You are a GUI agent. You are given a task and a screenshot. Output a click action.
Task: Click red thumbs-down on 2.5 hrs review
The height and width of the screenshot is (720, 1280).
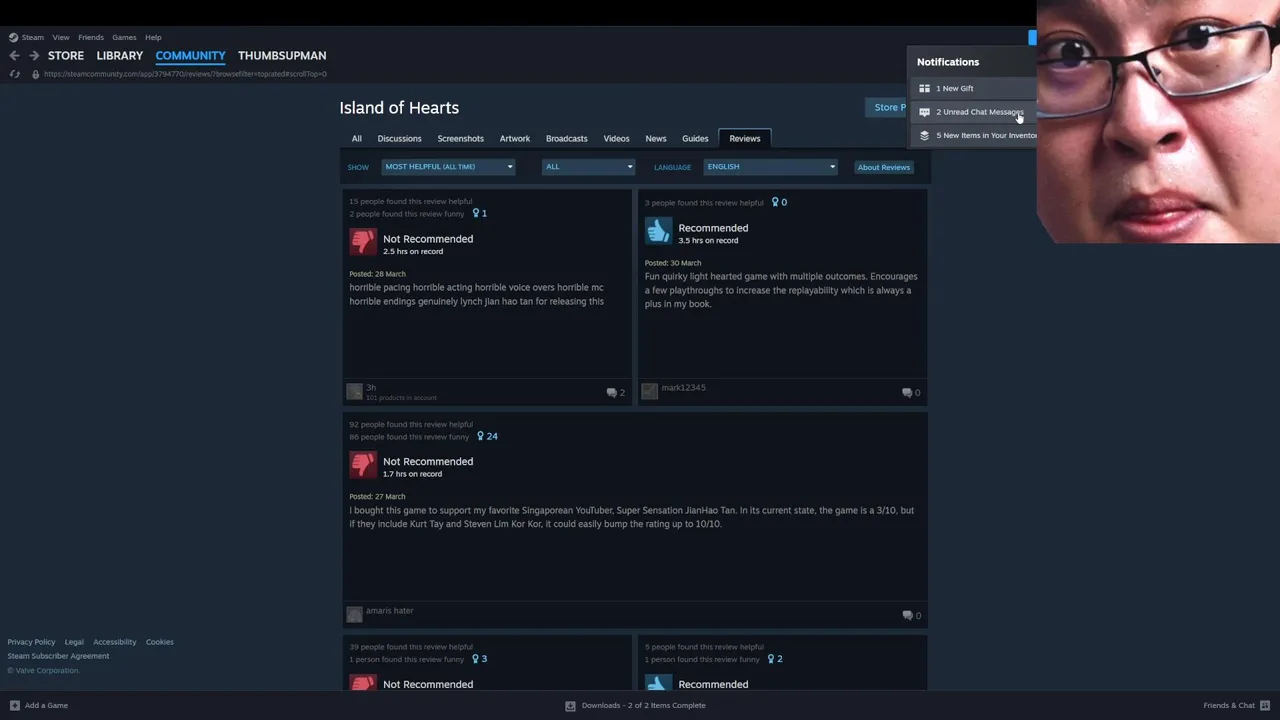click(x=363, y=242)
